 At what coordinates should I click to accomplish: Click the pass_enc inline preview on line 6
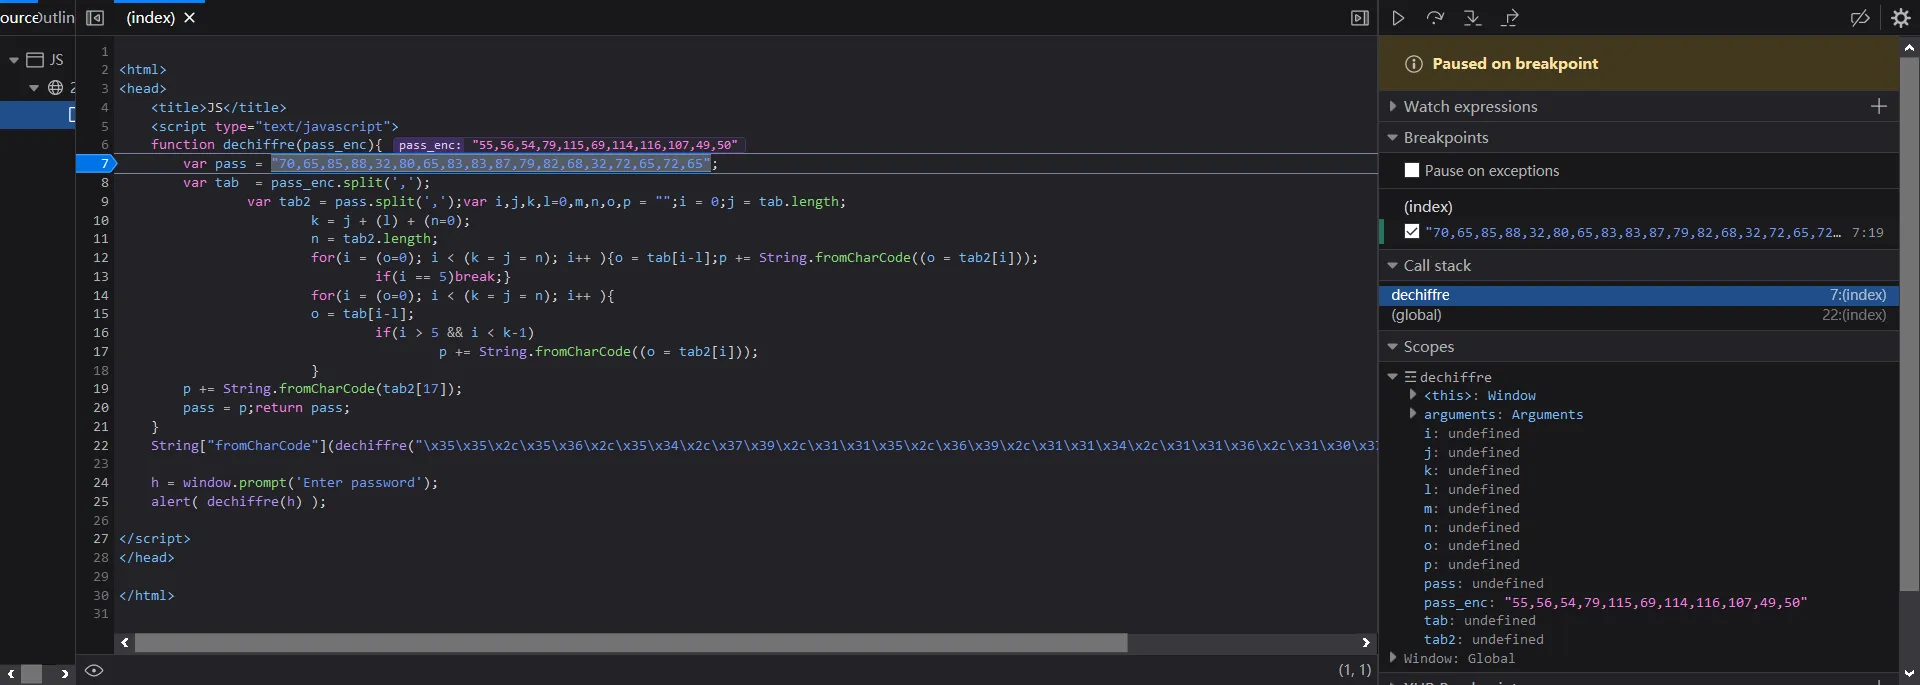coord(568,145)
